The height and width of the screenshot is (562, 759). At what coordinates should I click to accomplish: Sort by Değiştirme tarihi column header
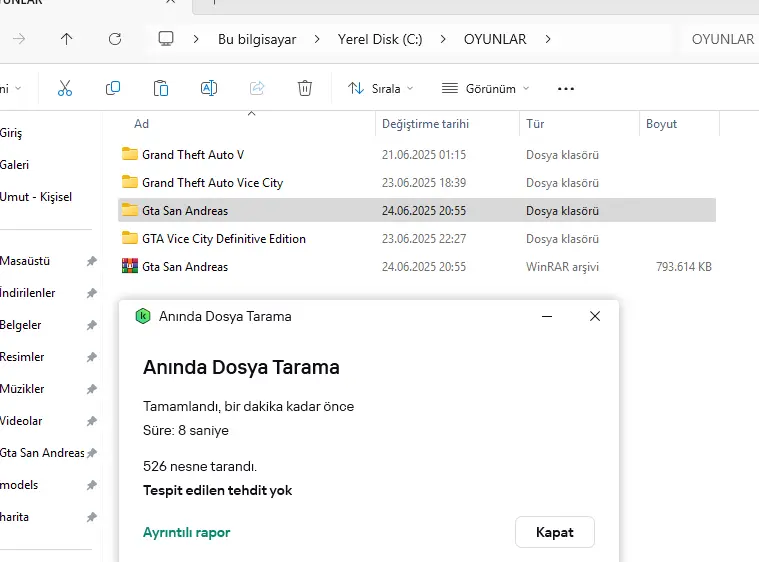coord(425,124)
